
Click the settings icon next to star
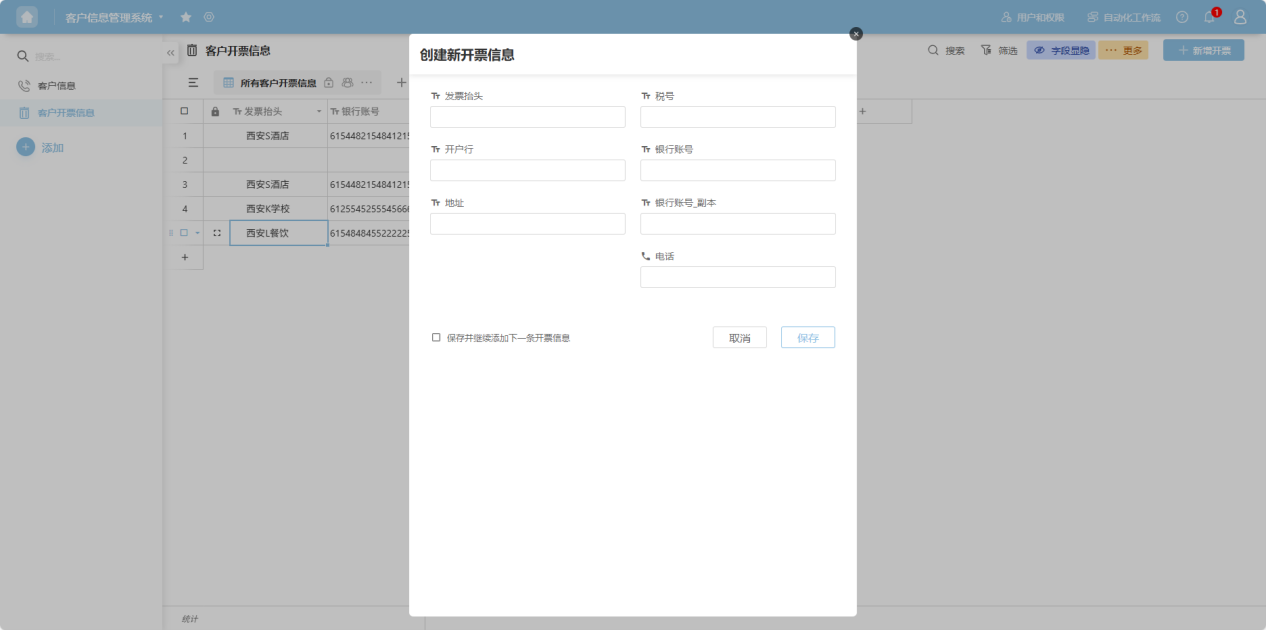coord(209,17)
